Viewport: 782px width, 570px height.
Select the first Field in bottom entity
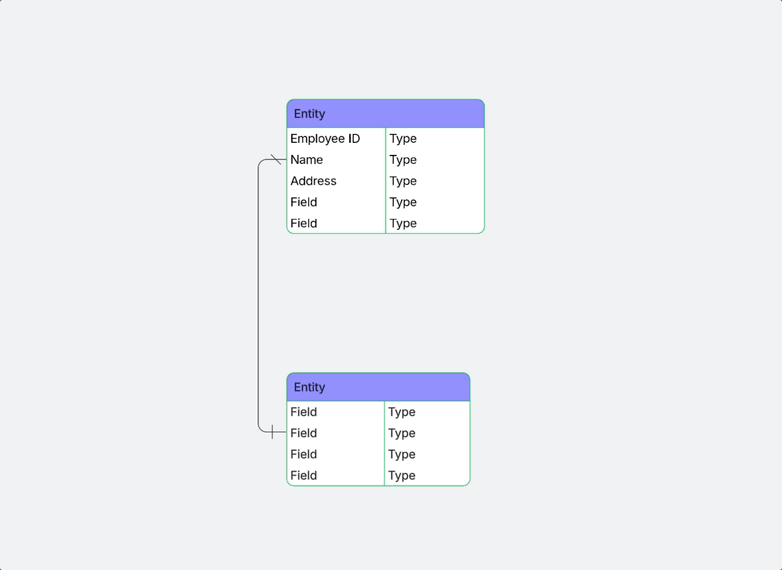(336, 412)
